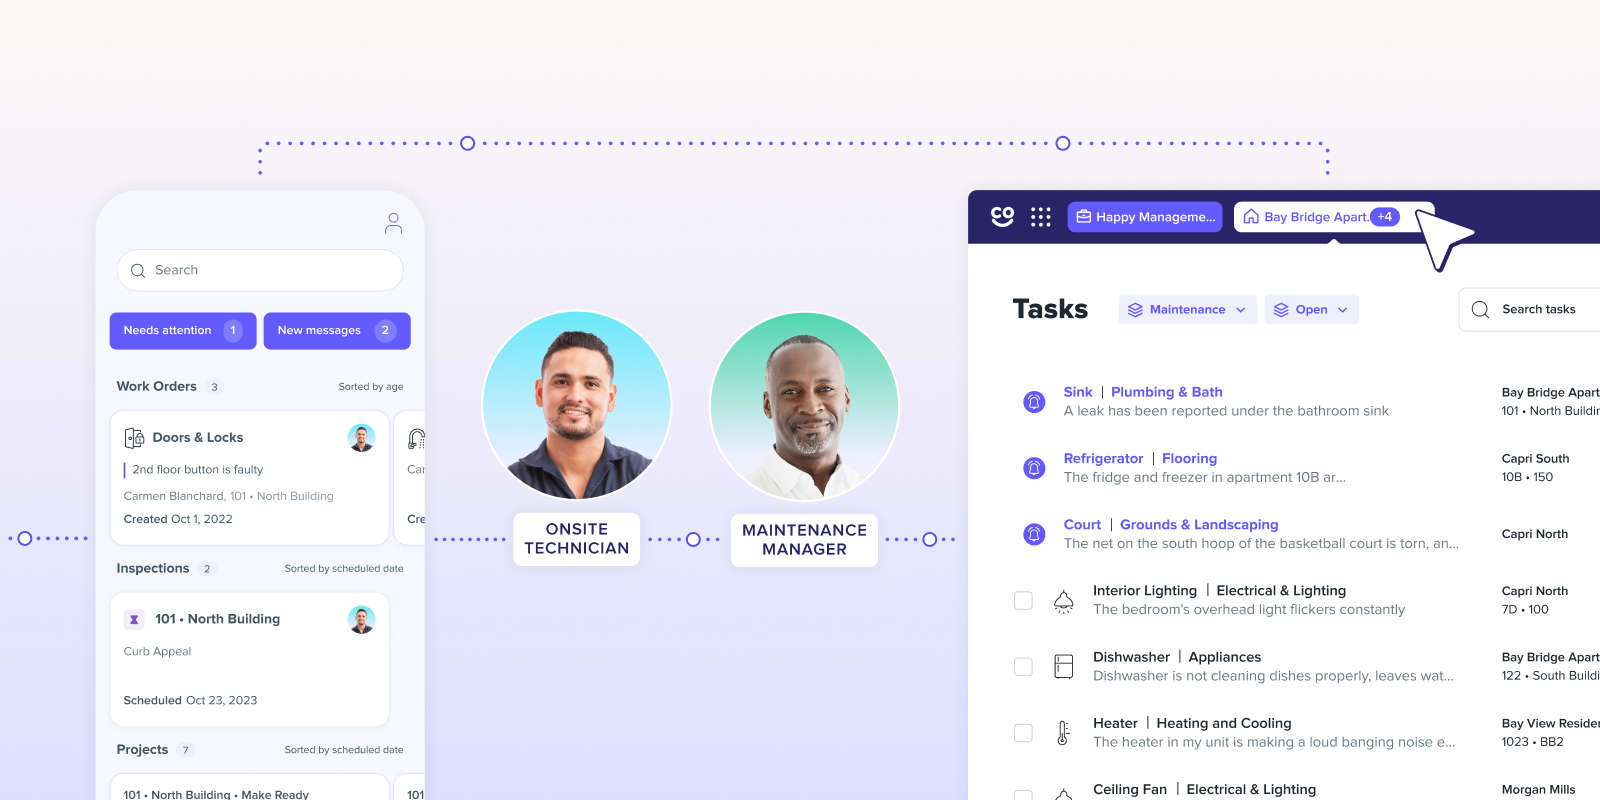Click the Interior Lighting task title
Screen dimensions: 1600x800
(1145, 591)
